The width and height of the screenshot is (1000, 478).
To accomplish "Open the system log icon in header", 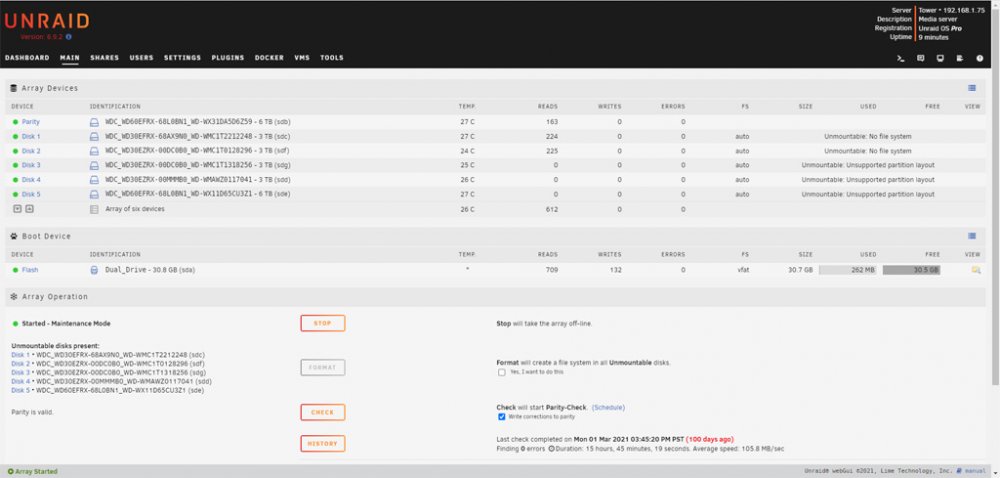I will (x=960, y=58).
